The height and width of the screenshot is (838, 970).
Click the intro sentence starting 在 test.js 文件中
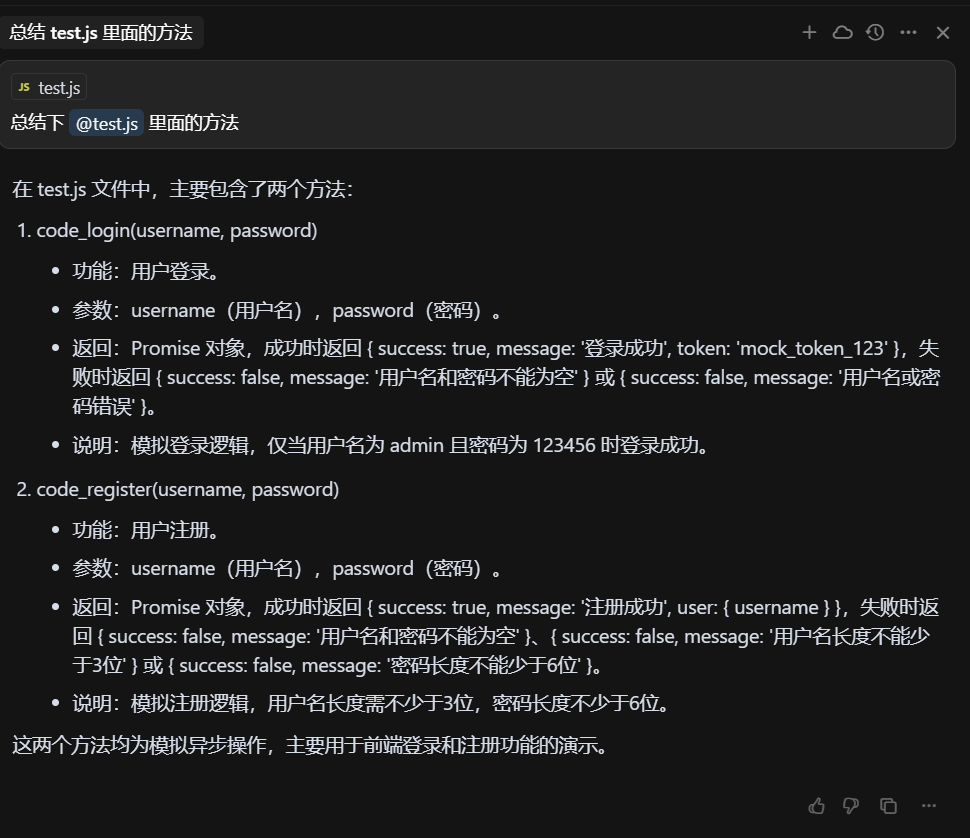(x=182, y=189)
